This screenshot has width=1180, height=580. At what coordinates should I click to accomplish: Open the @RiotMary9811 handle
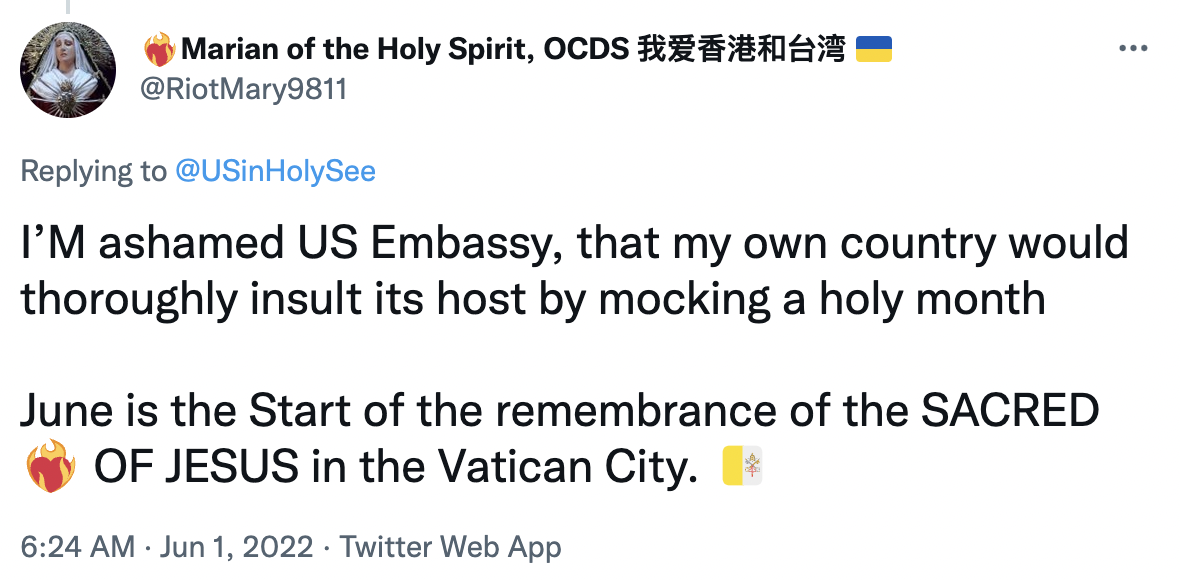246,90
